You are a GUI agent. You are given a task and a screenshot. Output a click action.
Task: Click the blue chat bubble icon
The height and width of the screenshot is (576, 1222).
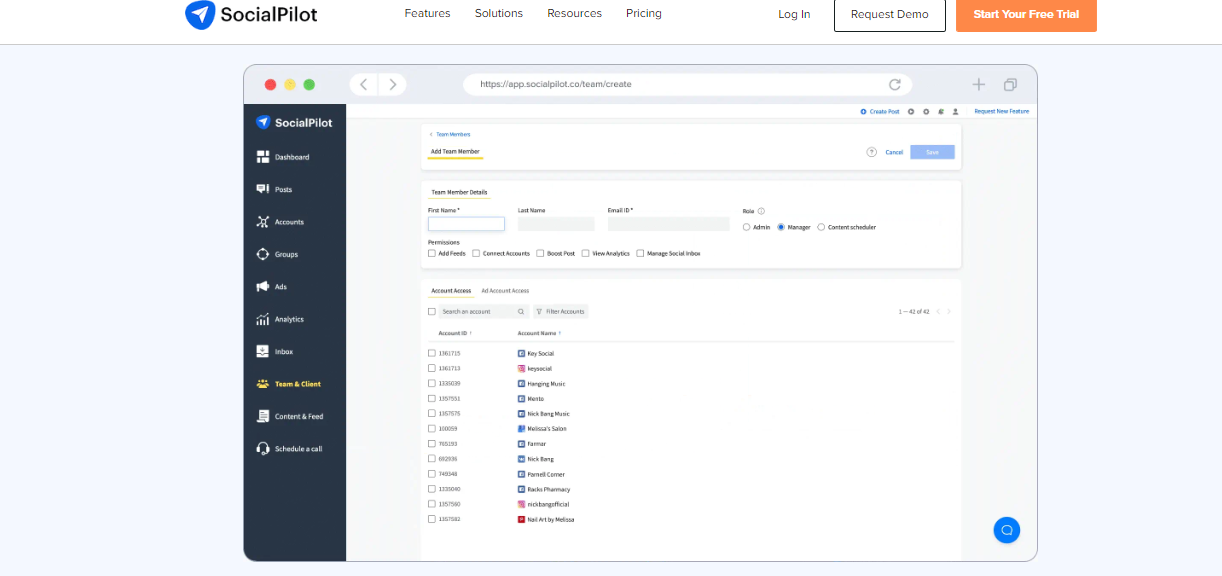pyautogui.click(x=1006, y=530)
